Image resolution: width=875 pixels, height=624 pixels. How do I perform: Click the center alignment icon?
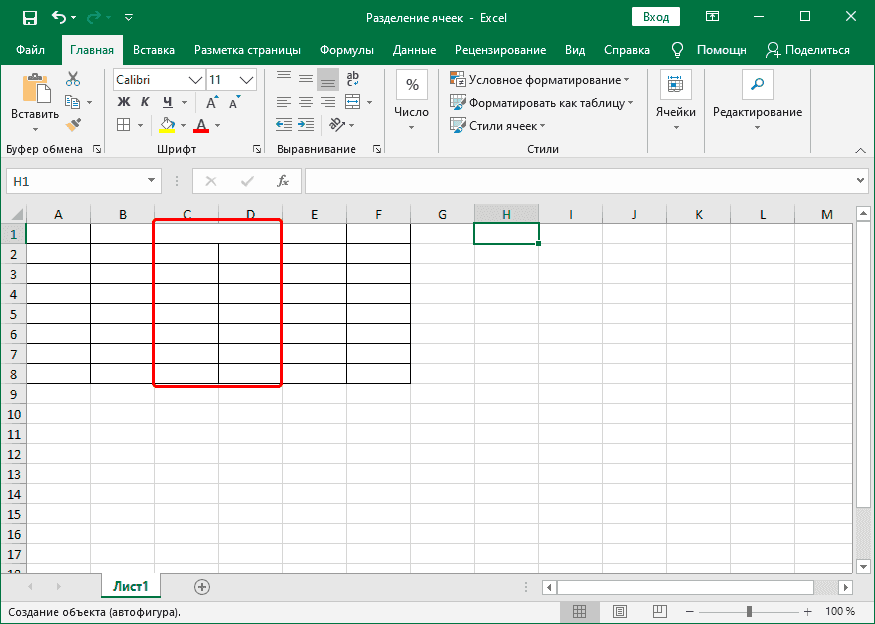pyautogui.click(x=305, y=101)
